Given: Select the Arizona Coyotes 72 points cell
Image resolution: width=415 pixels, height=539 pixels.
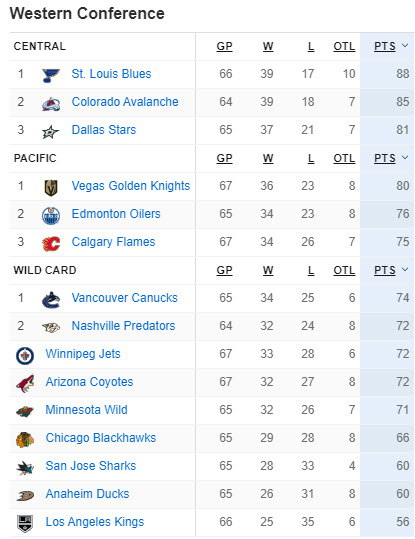Looking at the screenshot, I should 387,382.
